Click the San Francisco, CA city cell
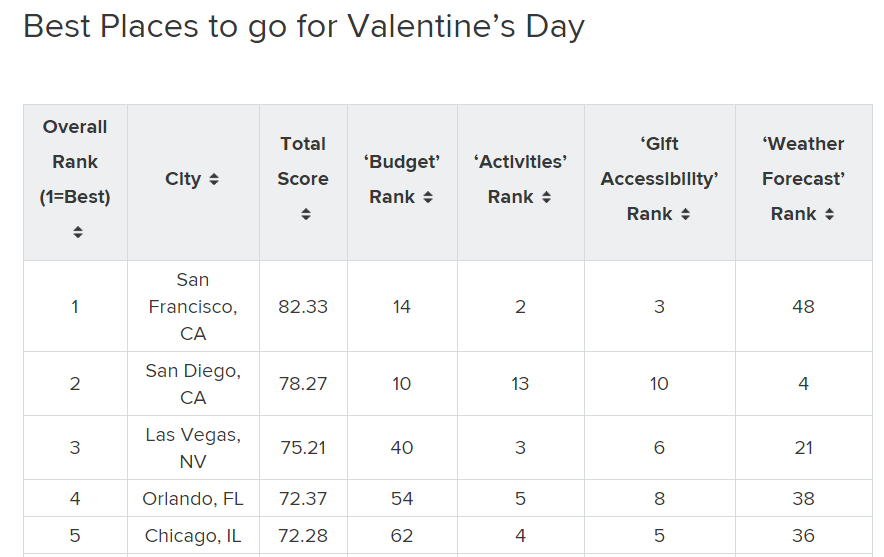Screen dimensions: 884x557 coord(193,306)
